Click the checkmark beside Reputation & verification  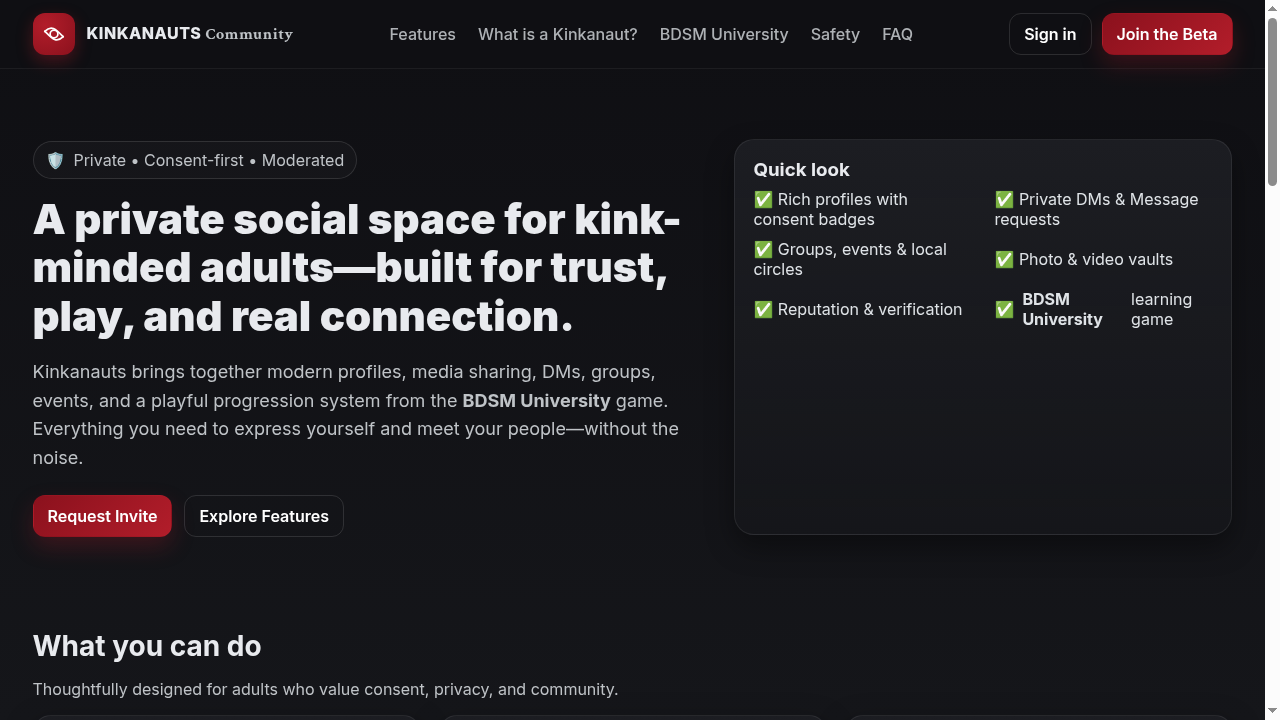click(763, 310)
